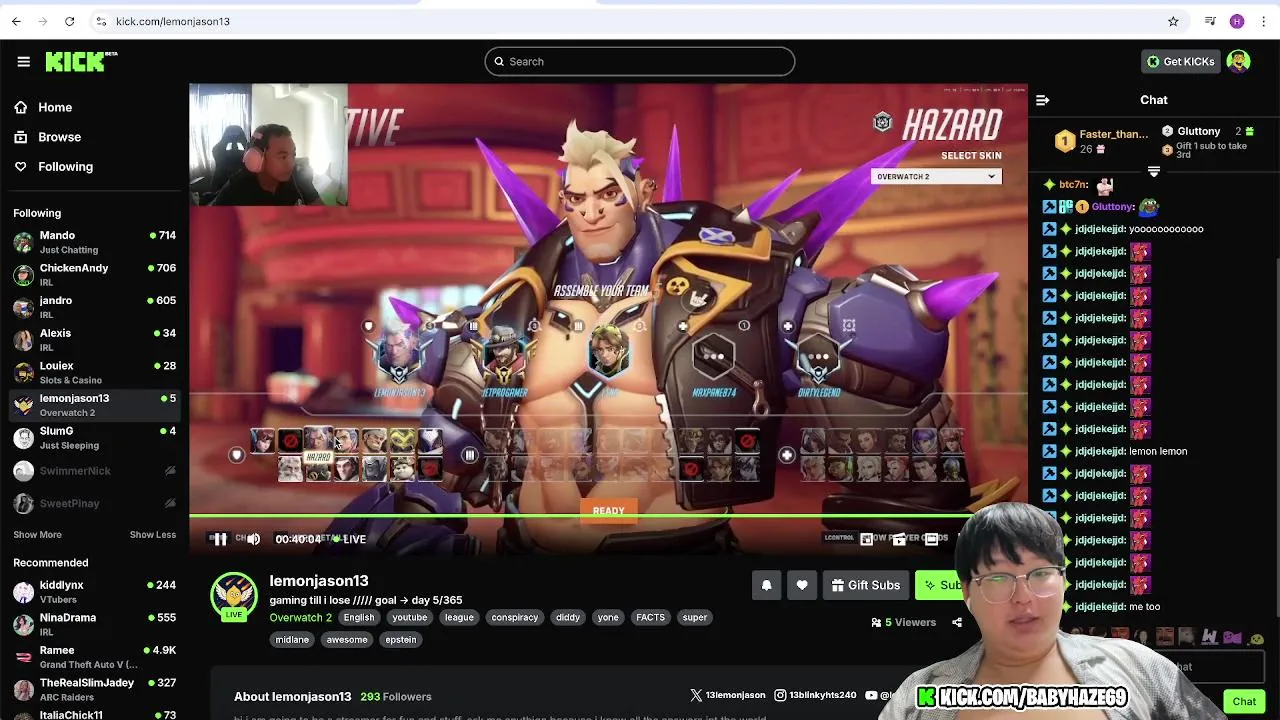Select the FACTS tag
1280x720 pixels.
[650, 618]
